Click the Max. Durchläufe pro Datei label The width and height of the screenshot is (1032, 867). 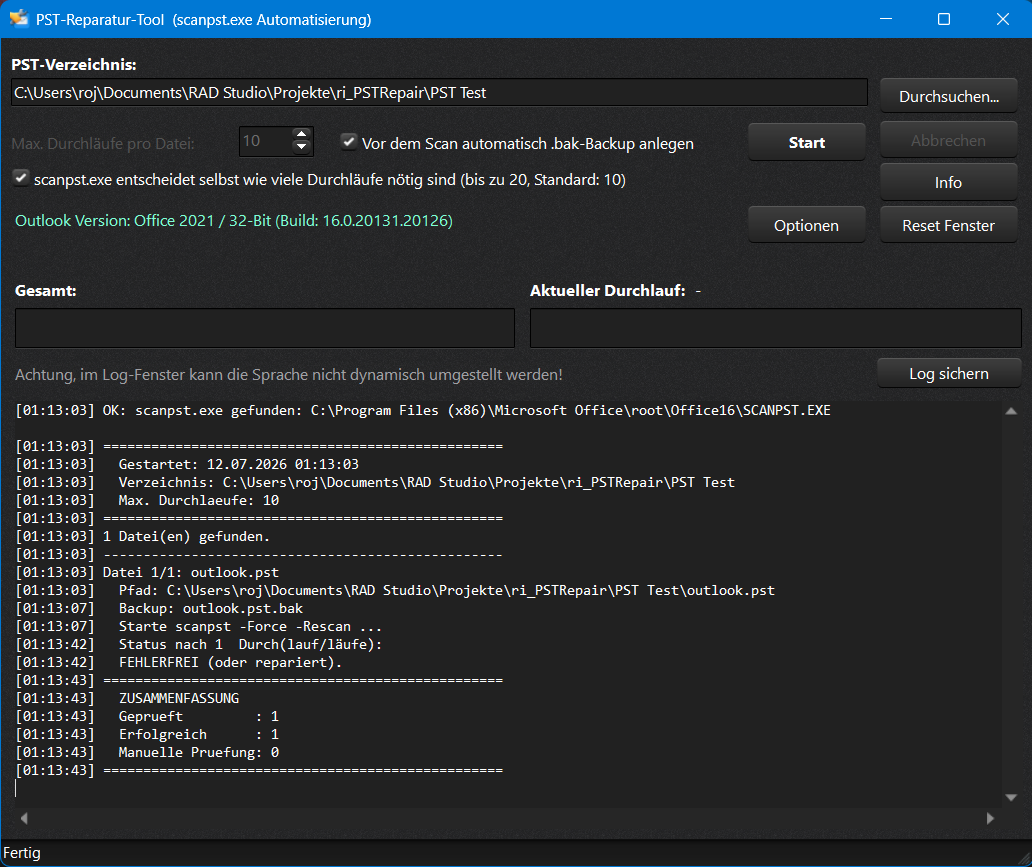tap(103, 144)
